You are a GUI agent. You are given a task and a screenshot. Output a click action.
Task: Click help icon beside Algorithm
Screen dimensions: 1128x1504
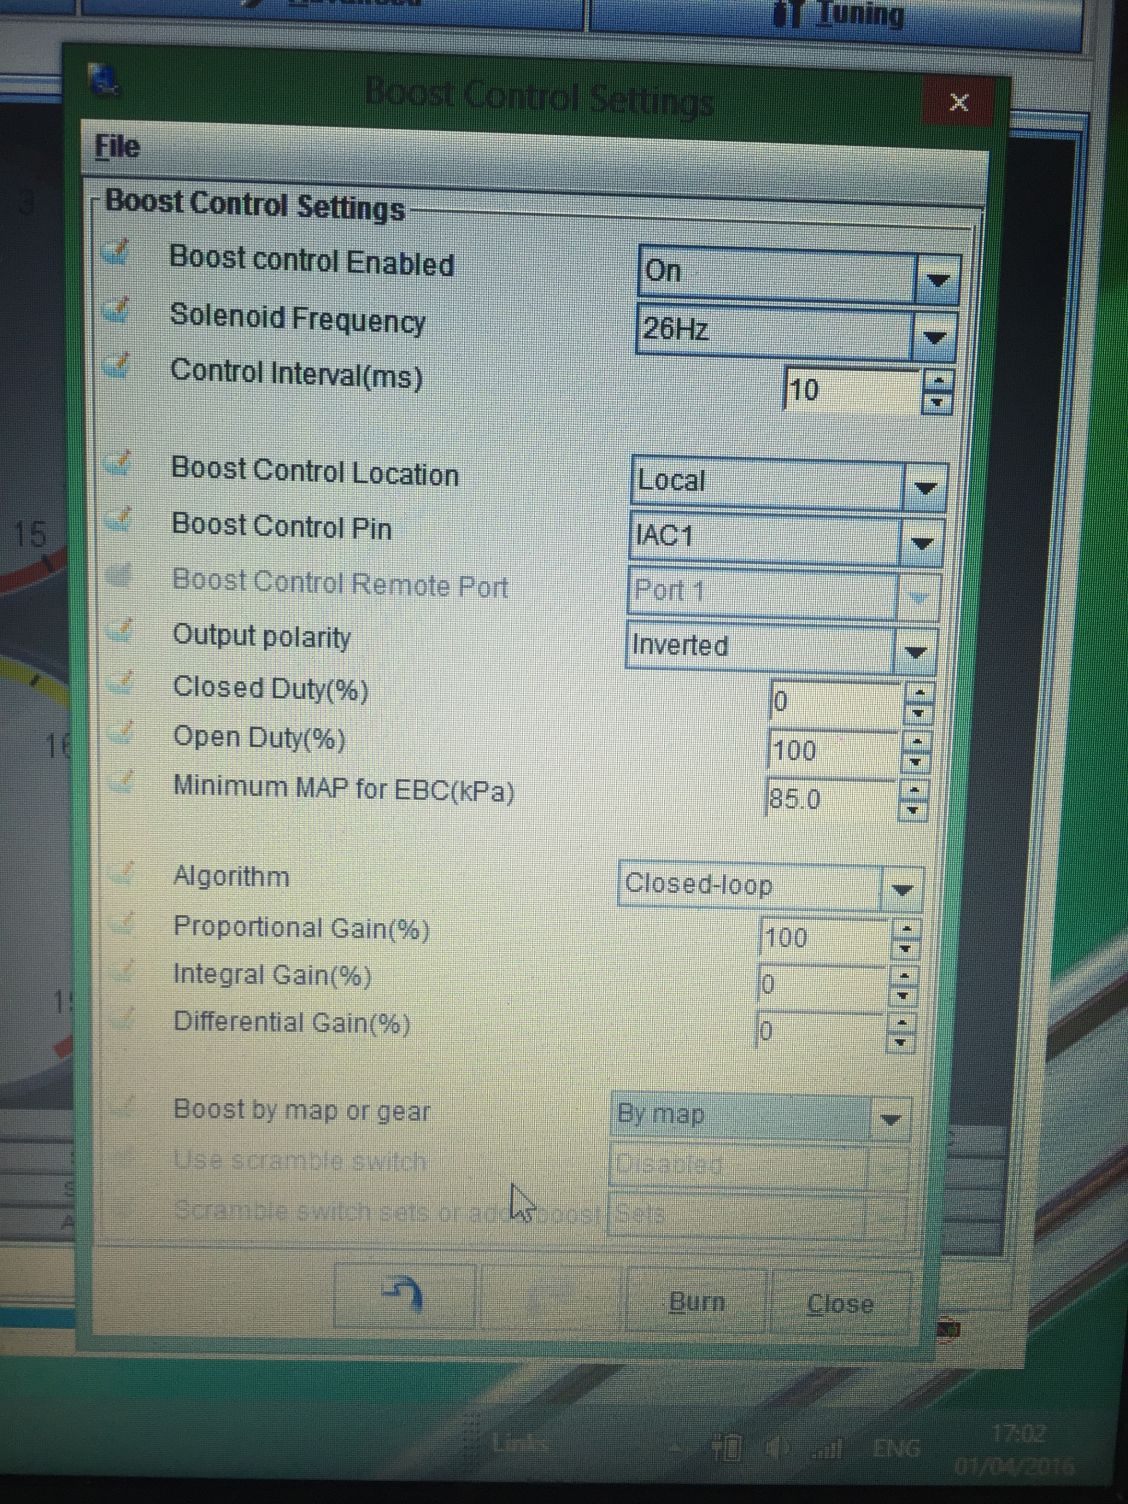(x=122, y=872)
